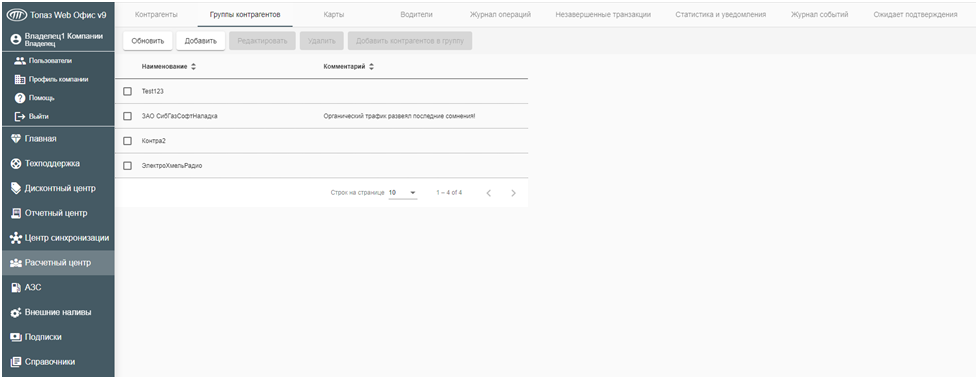Sort by Наименование using its arrow icon
Viewport: 978px width, 379px height.
click(193, 66)
